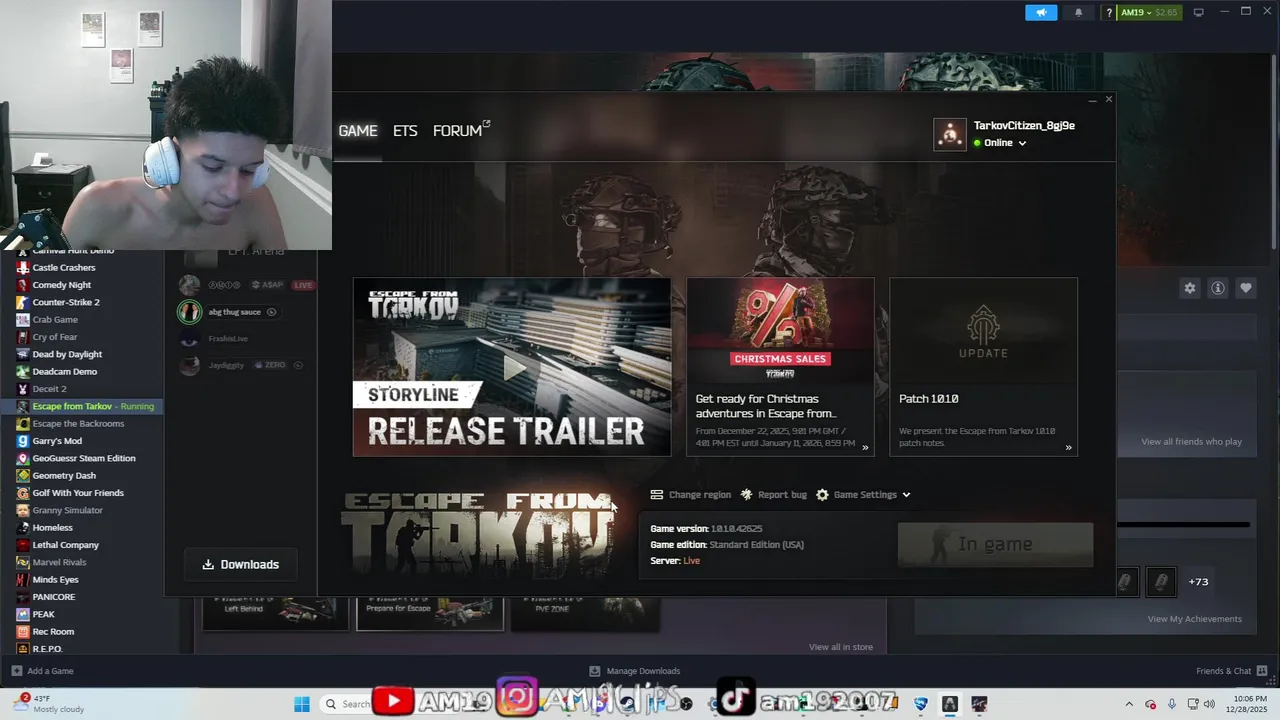Image resolution: width=1280 pixels, height=720 pixels.
Task: Select Dead by Daylight in library
Action: click(x=67, y=354)
